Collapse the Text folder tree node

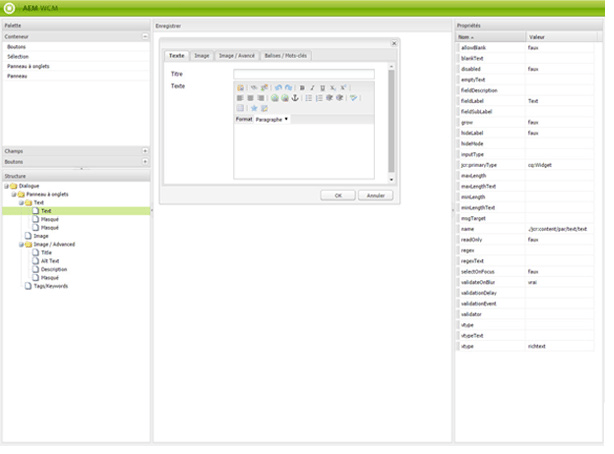pos(21,203)
